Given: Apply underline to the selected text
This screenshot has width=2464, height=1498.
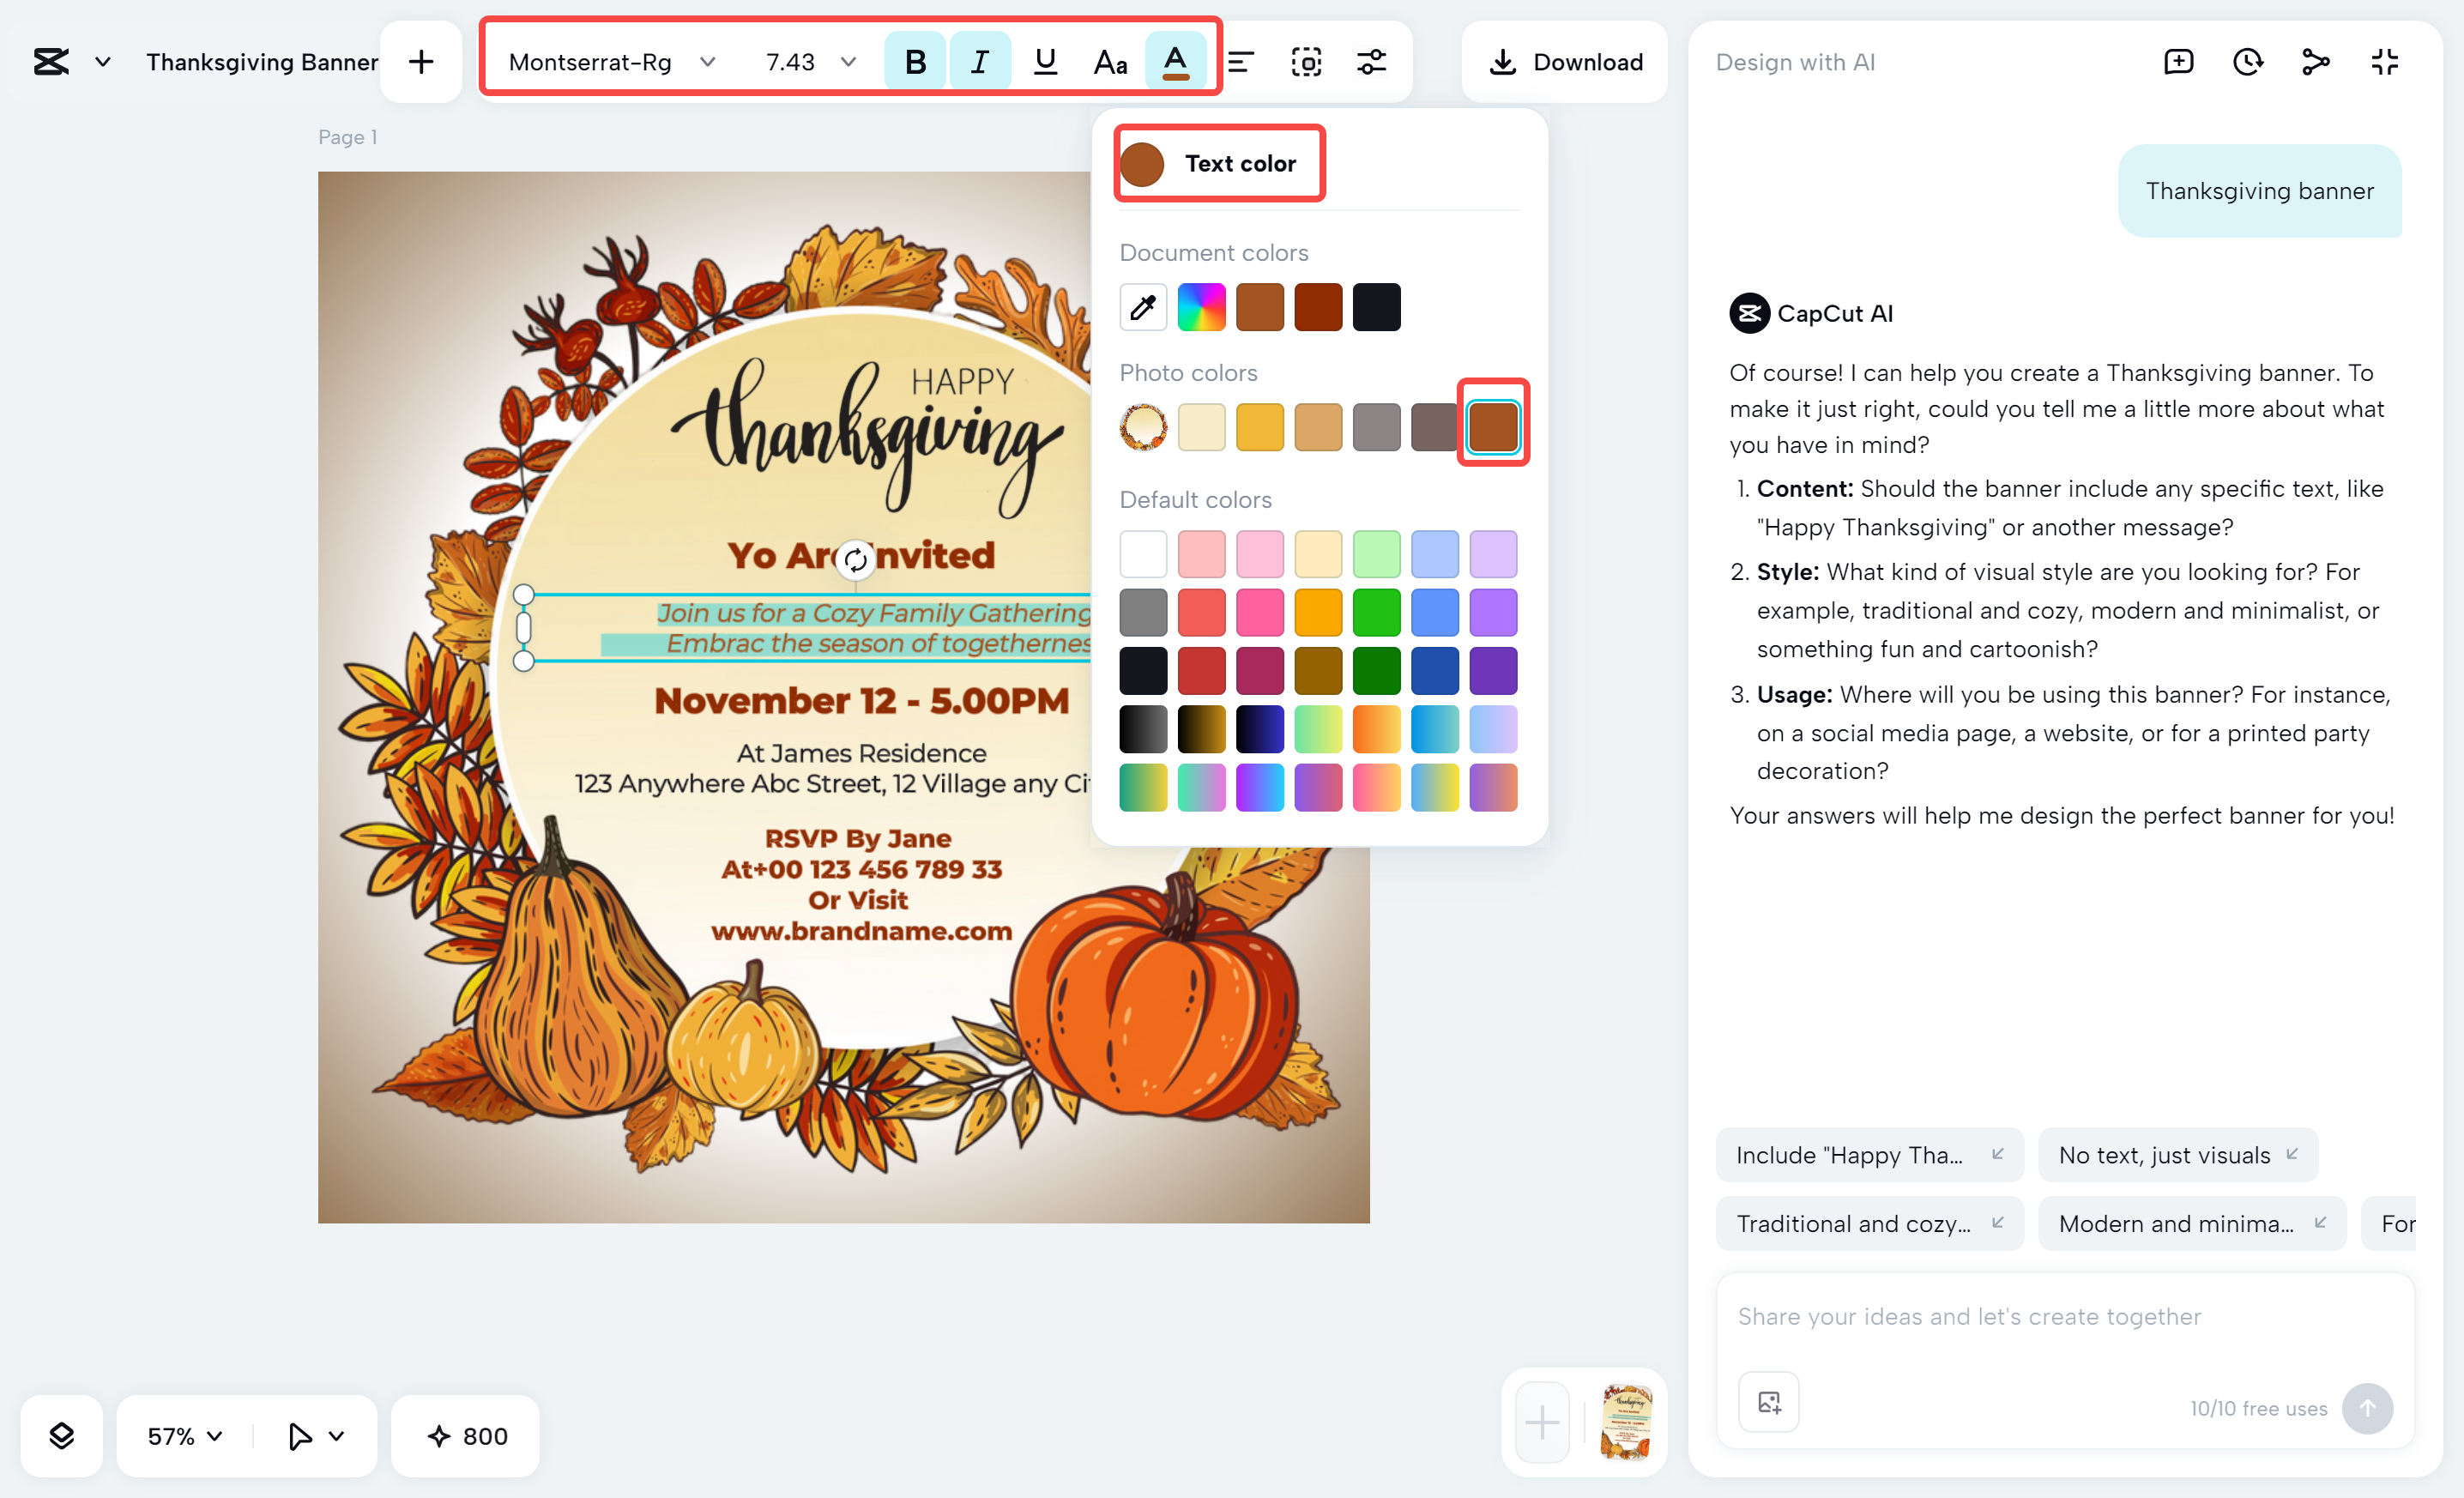Looking at the screenshot, I should 1044,61.
